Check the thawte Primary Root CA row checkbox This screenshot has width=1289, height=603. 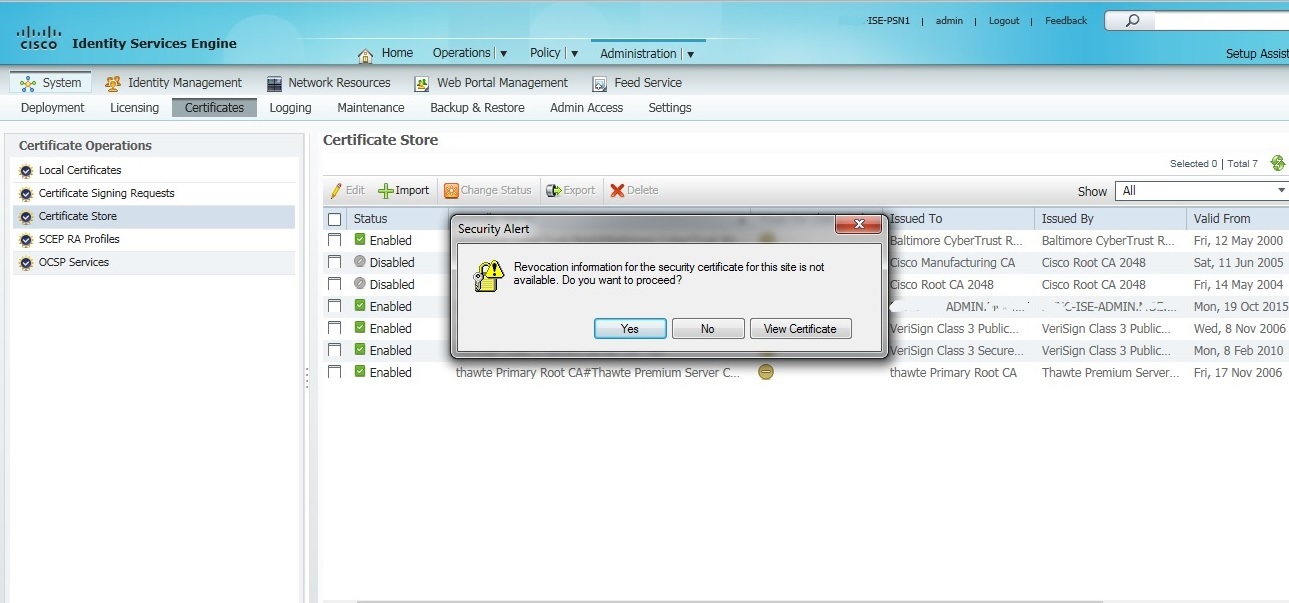tap(334, 372)
